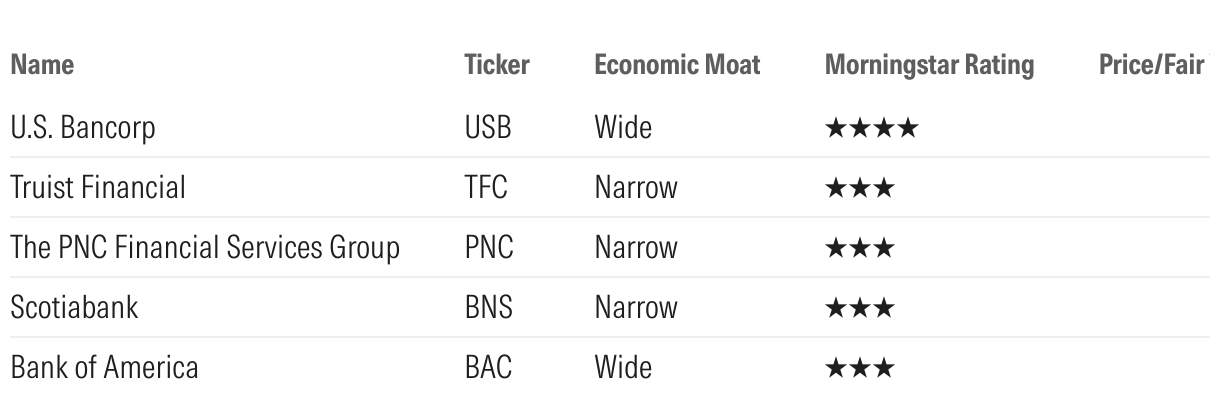Open the U.S. Bancorp company link
1220x406 pixels.
(x=82, y=128)
